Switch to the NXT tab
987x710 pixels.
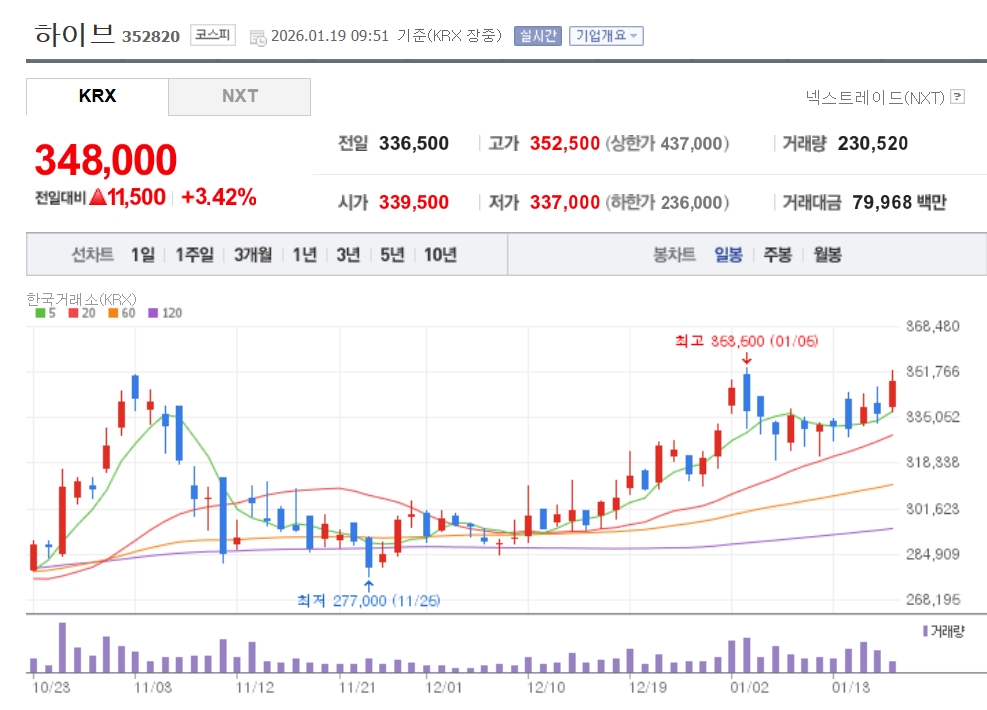pos(239,96)
